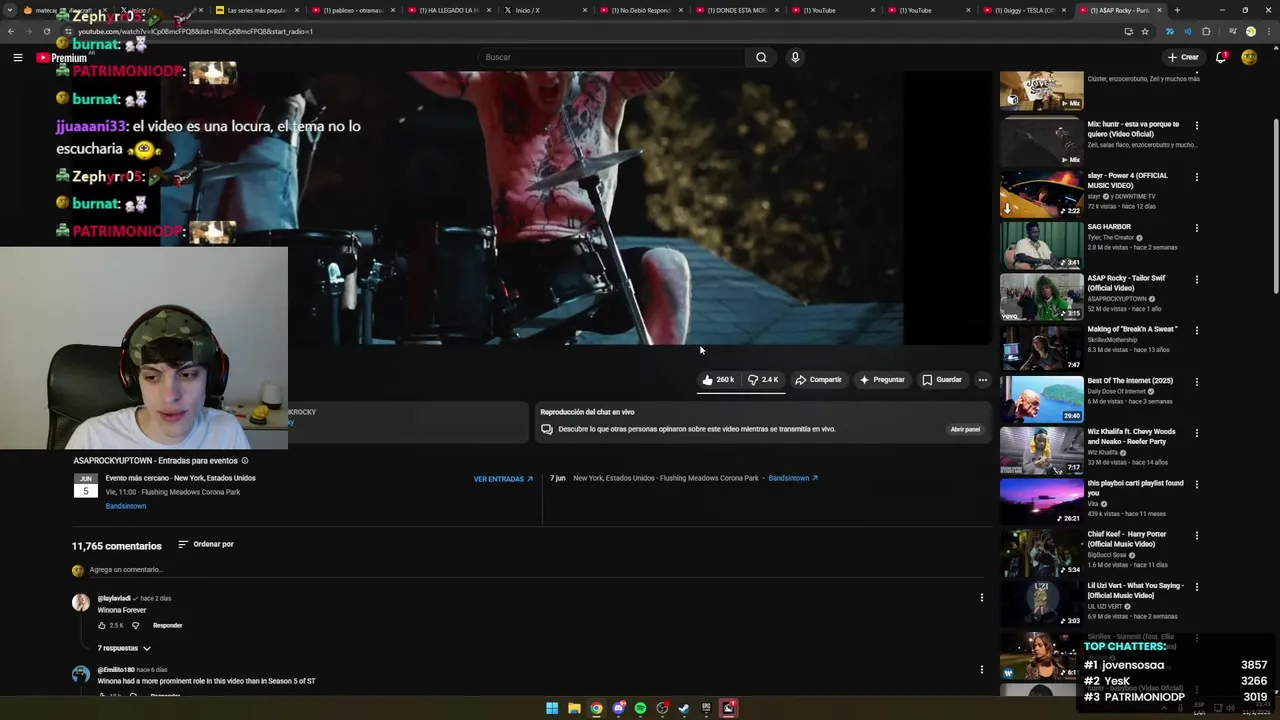1280x720 pixels.
Task: Open the playboi carti playlist video title
Action: 1135,488
